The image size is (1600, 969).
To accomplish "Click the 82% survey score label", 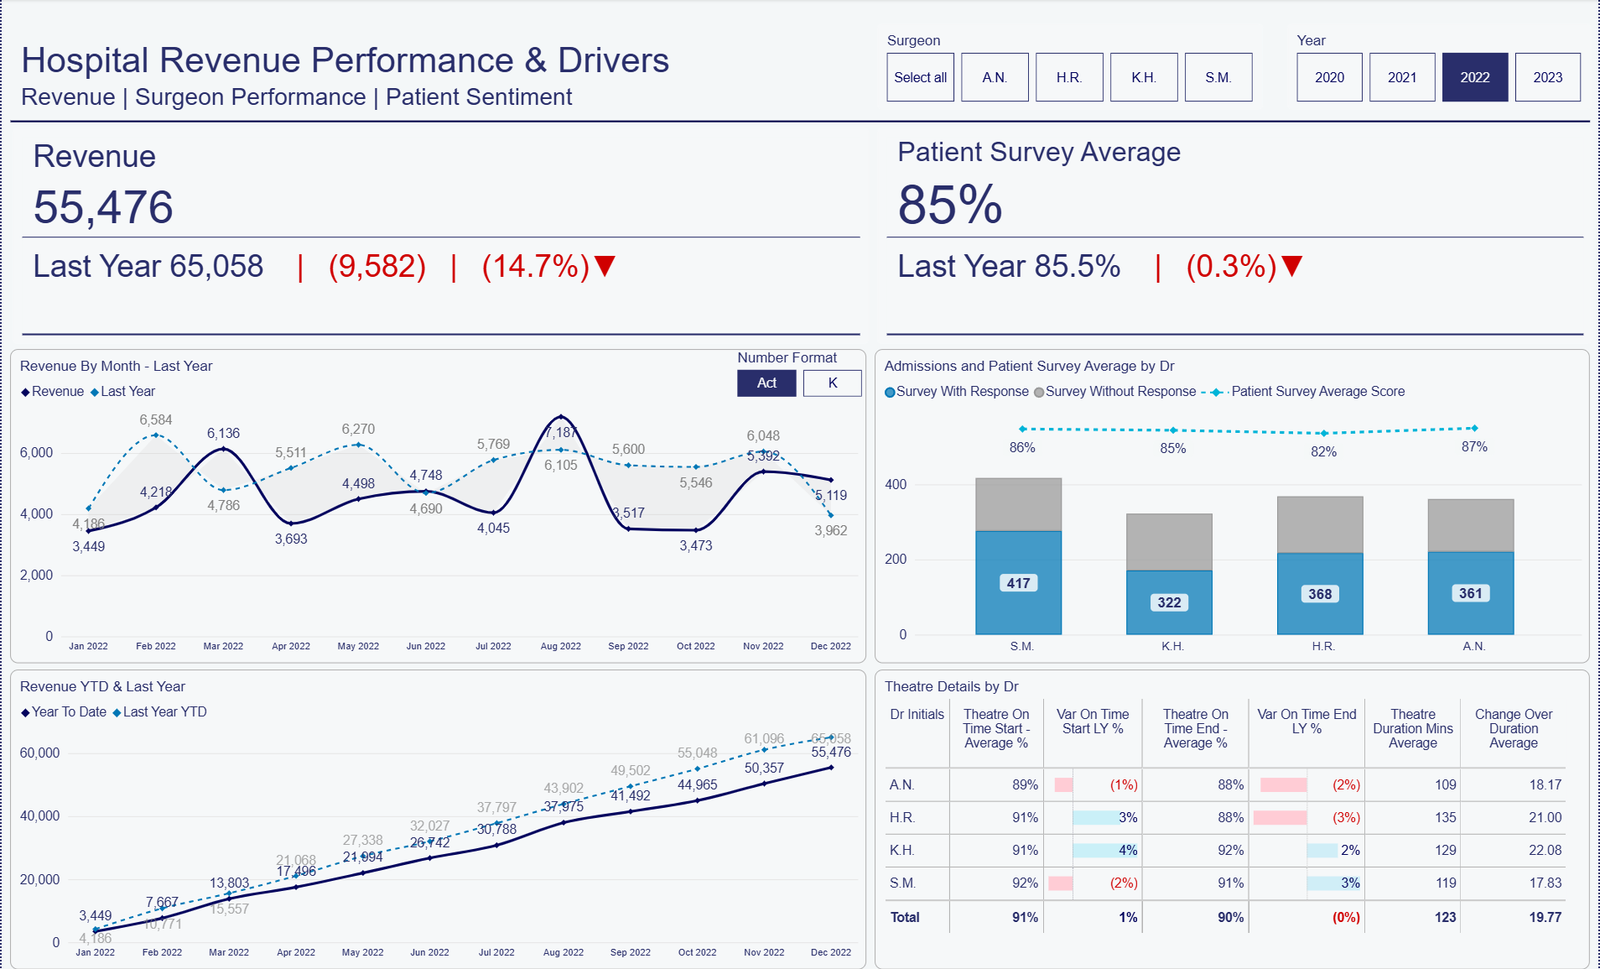I will click(x=1324, y=452).
